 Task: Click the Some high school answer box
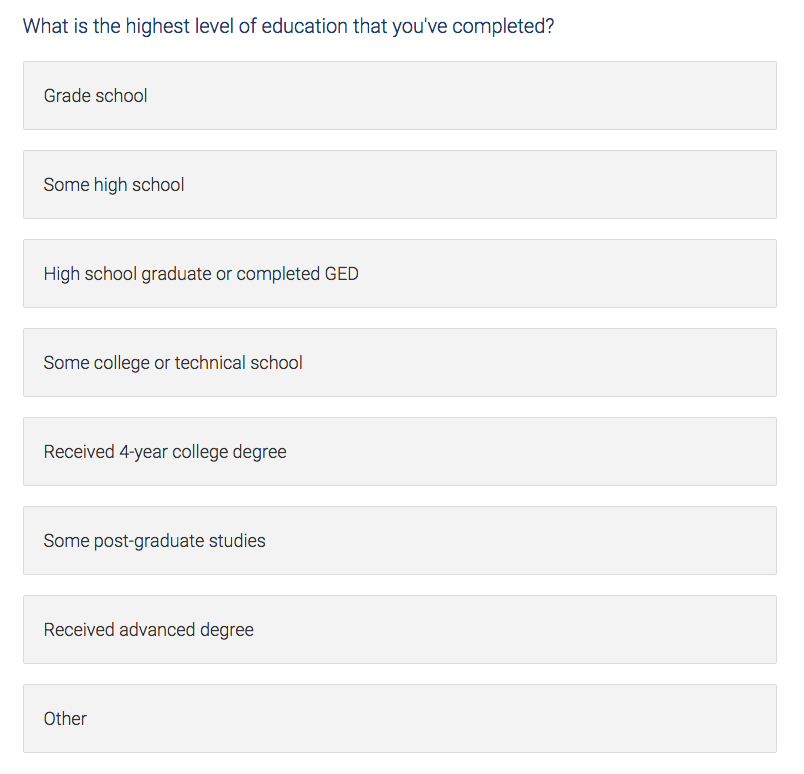pyautogui.click(x=400, y=185)
